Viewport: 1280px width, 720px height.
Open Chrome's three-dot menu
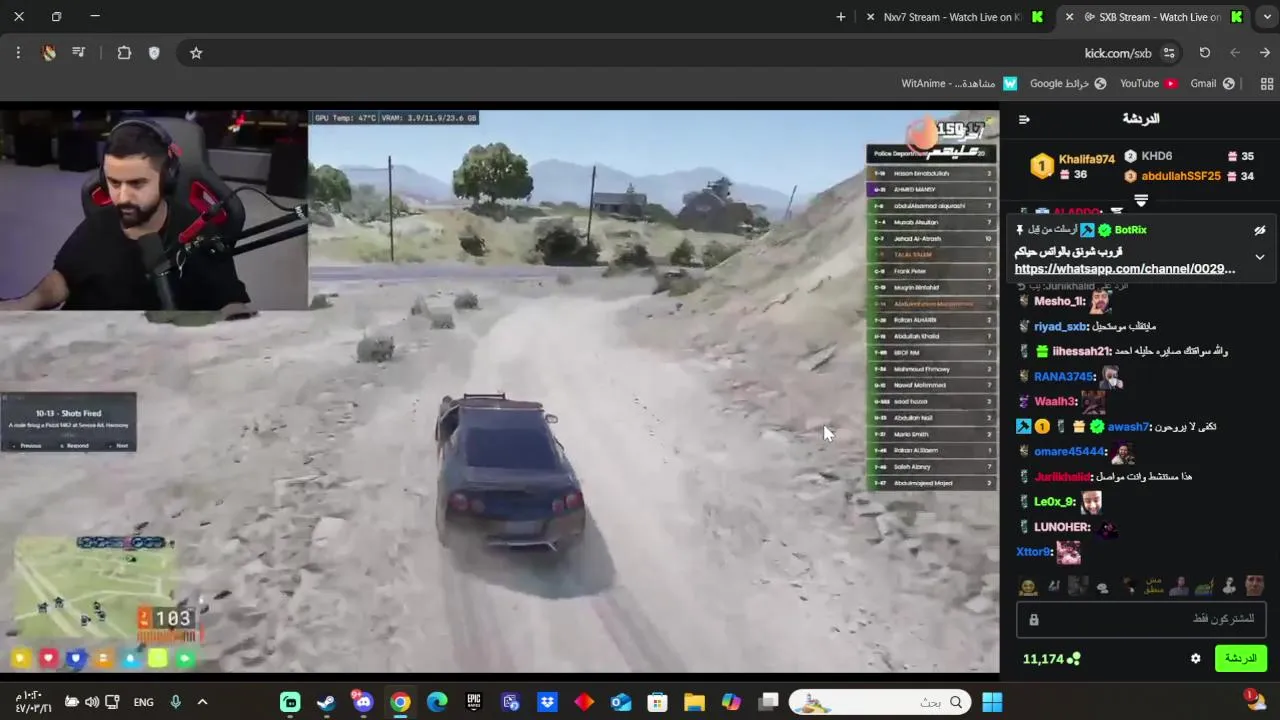pos(18,53)
